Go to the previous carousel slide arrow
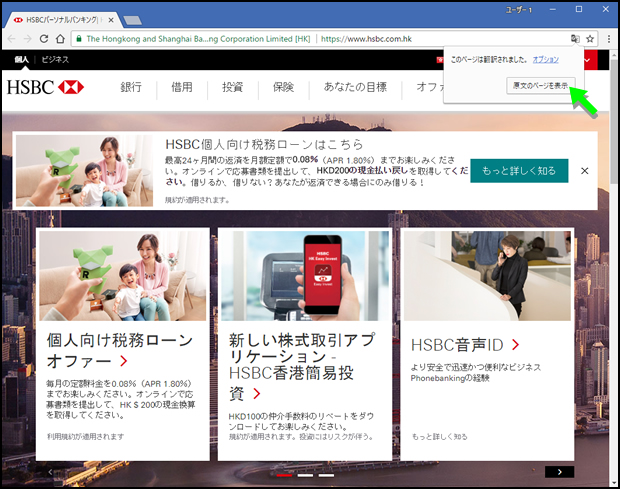This screenshot has width=620, height=489. (x=50, y=472)
